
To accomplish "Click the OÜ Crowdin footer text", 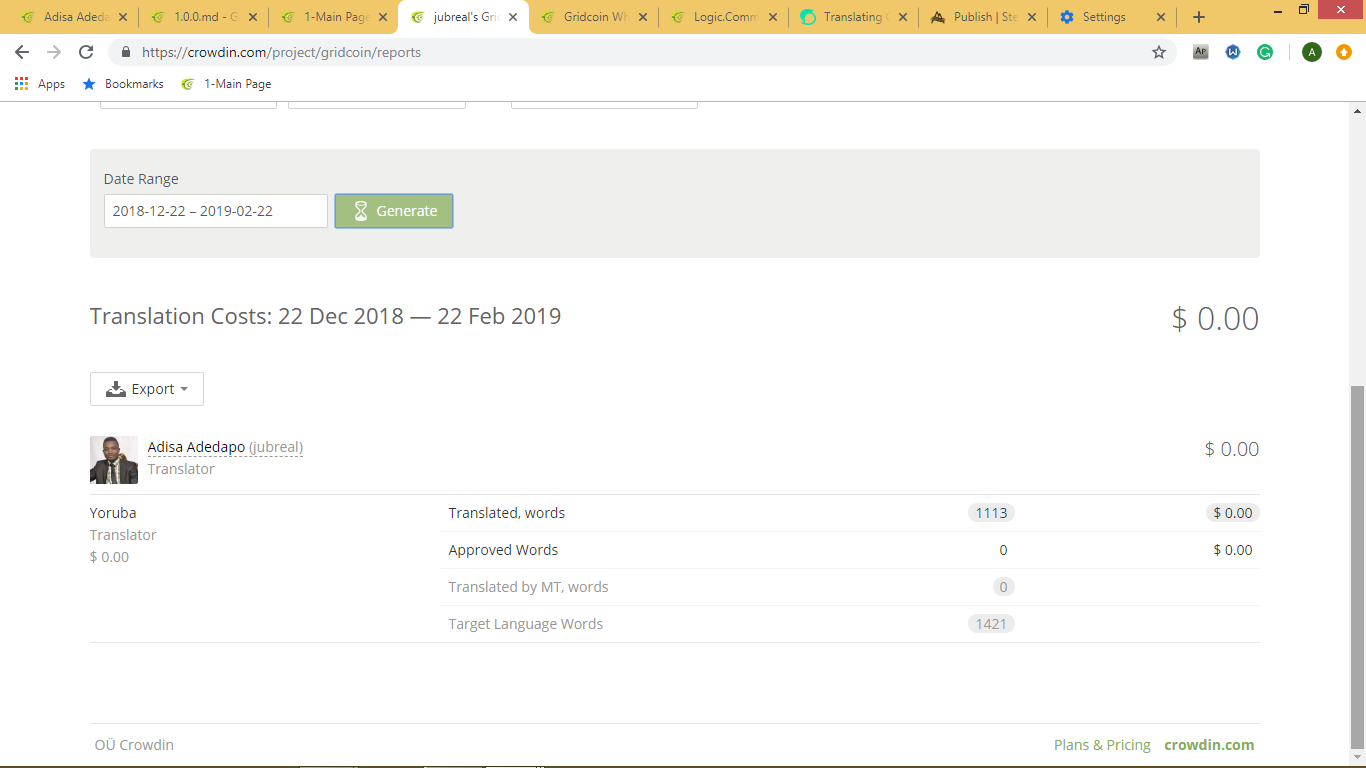I will pos(134,744).
